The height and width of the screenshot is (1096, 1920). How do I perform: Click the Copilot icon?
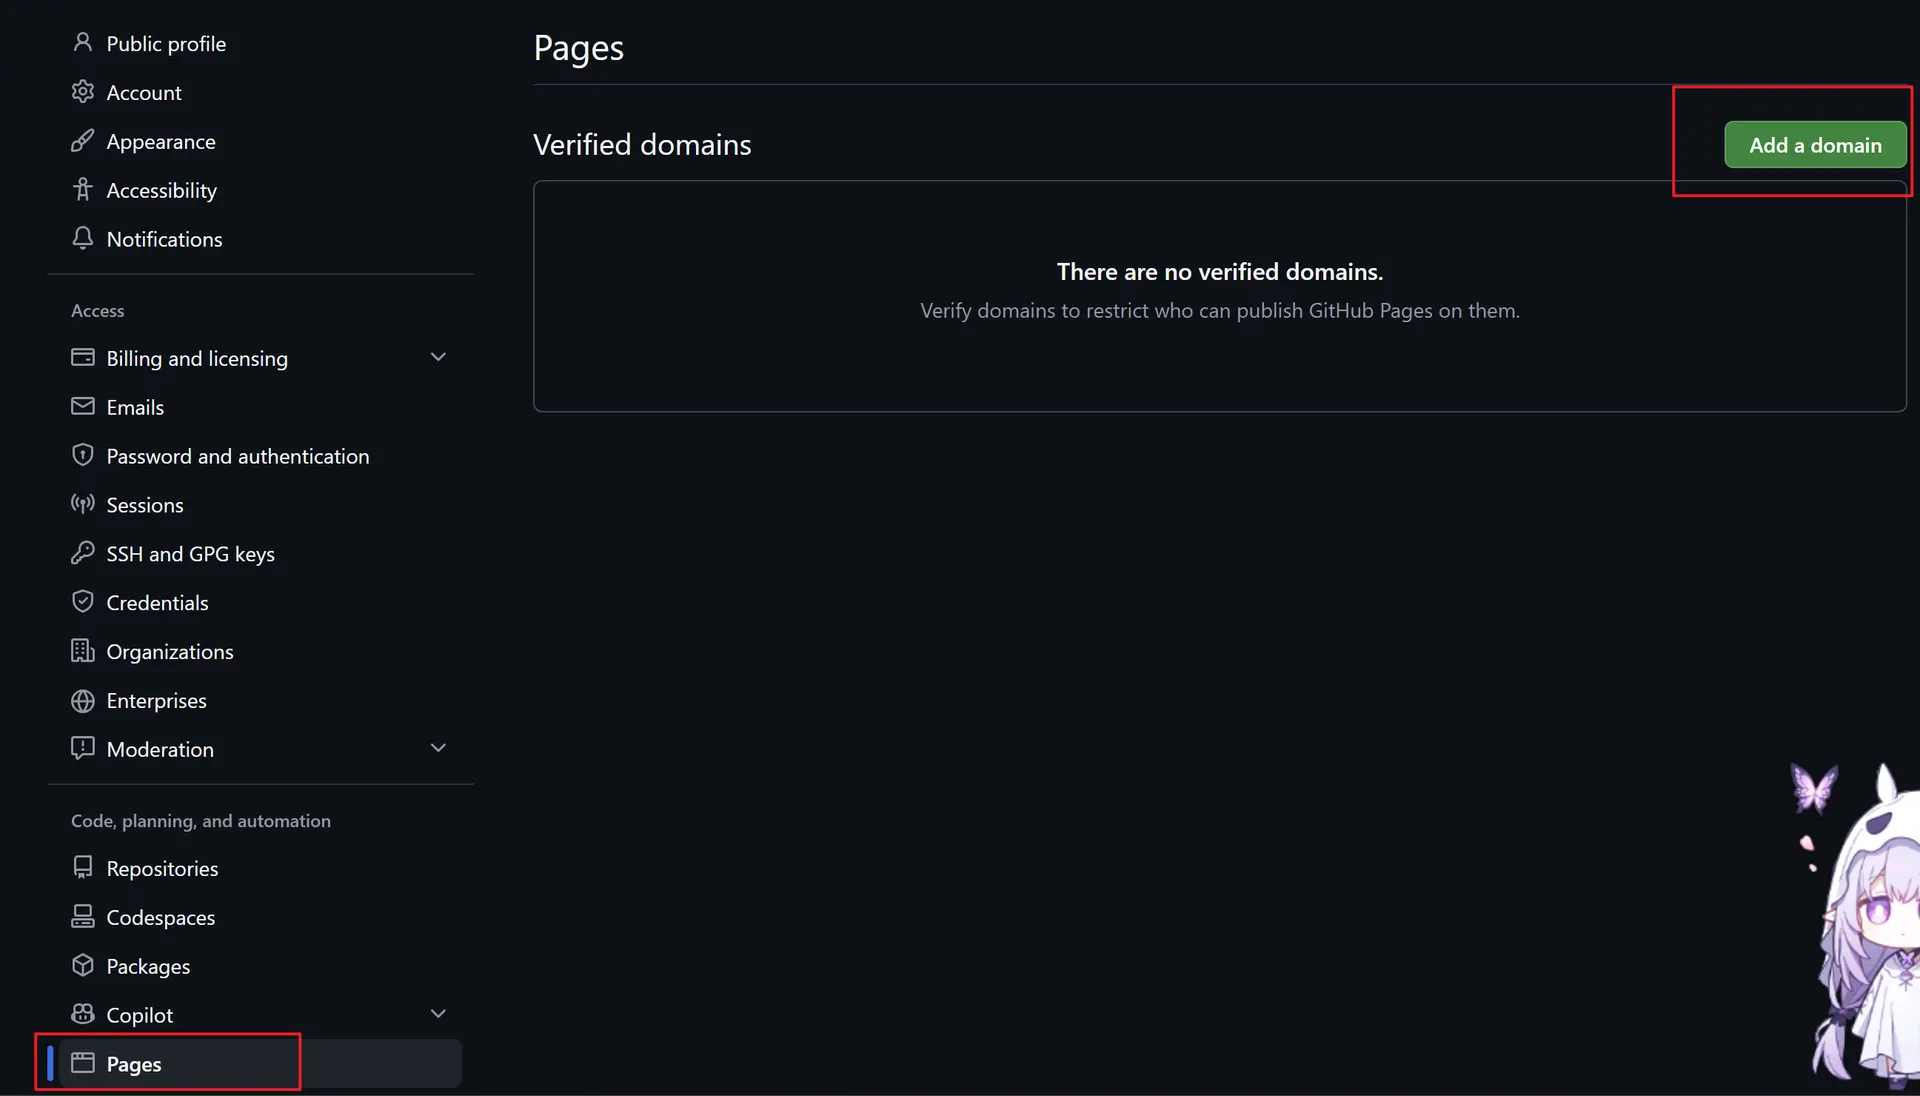click(x=83, y=1015)
